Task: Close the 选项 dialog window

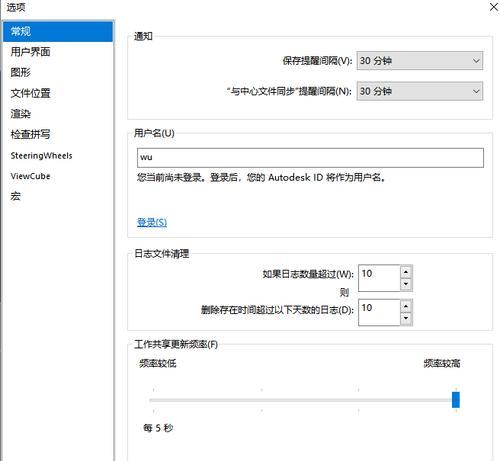Action: (x=494, y=7)
